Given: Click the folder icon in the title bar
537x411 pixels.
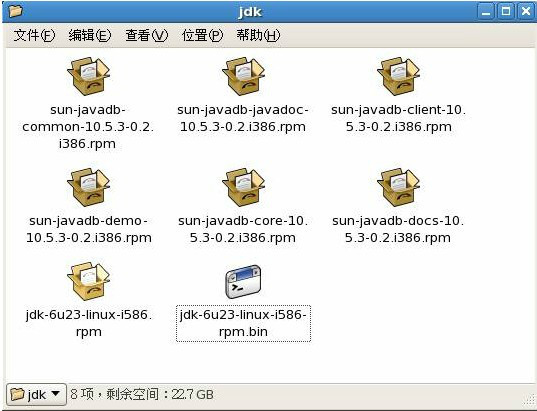Looking at the screenshot, I should pyautogui.click(x=16, y=11).
